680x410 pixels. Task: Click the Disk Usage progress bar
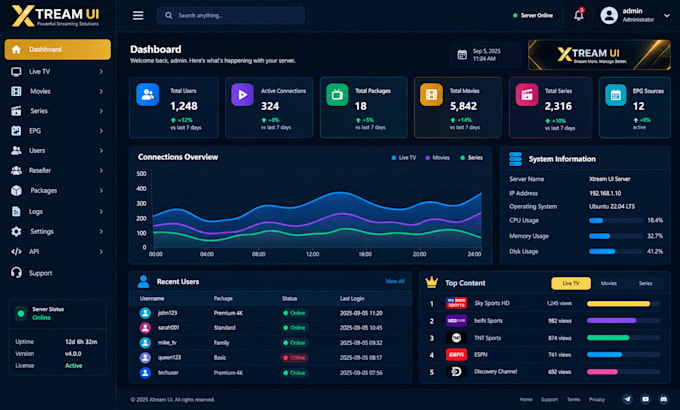coord(616,252)
